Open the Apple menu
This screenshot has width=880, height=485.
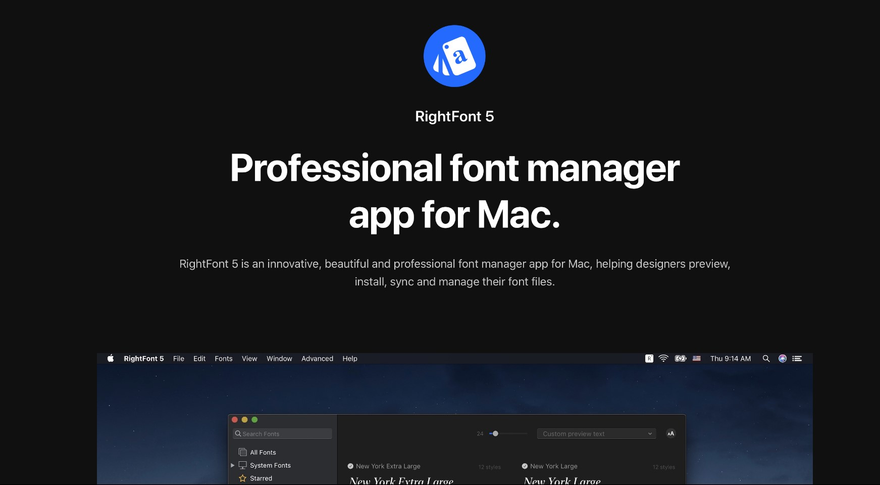[111, 358]
